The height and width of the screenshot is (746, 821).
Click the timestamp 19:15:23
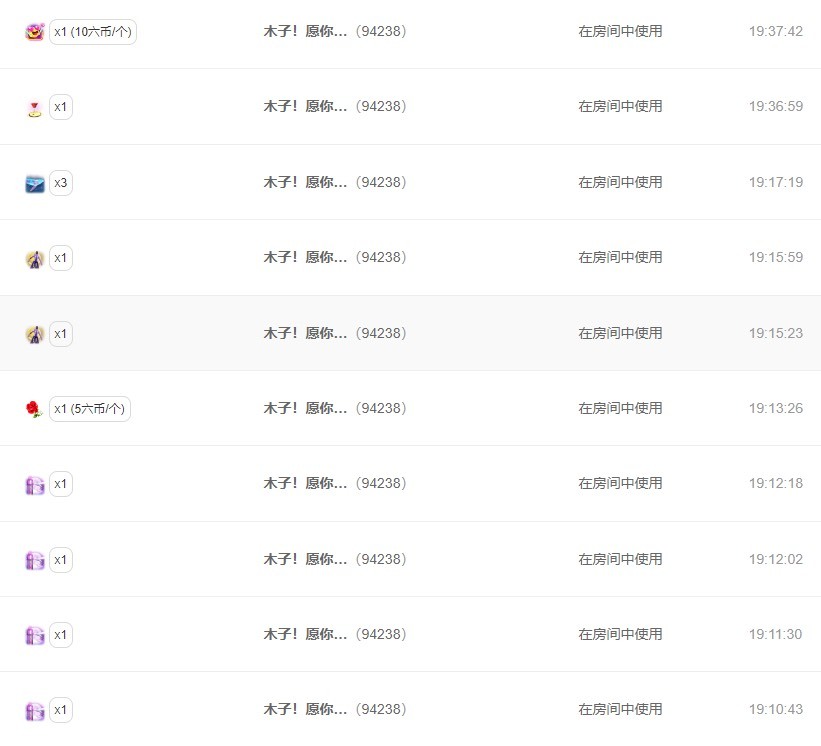point(775,333)
